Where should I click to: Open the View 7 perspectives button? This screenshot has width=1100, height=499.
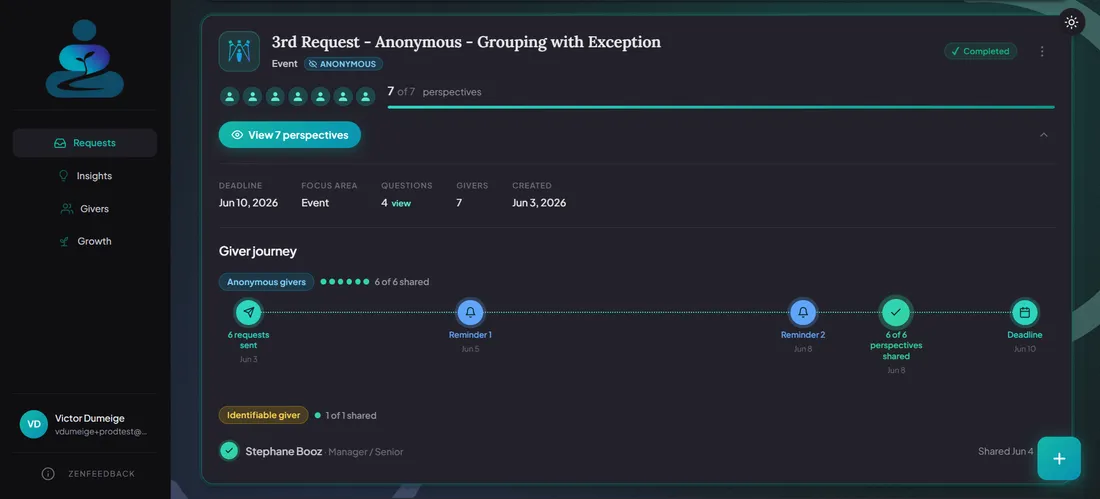point(290,135)
